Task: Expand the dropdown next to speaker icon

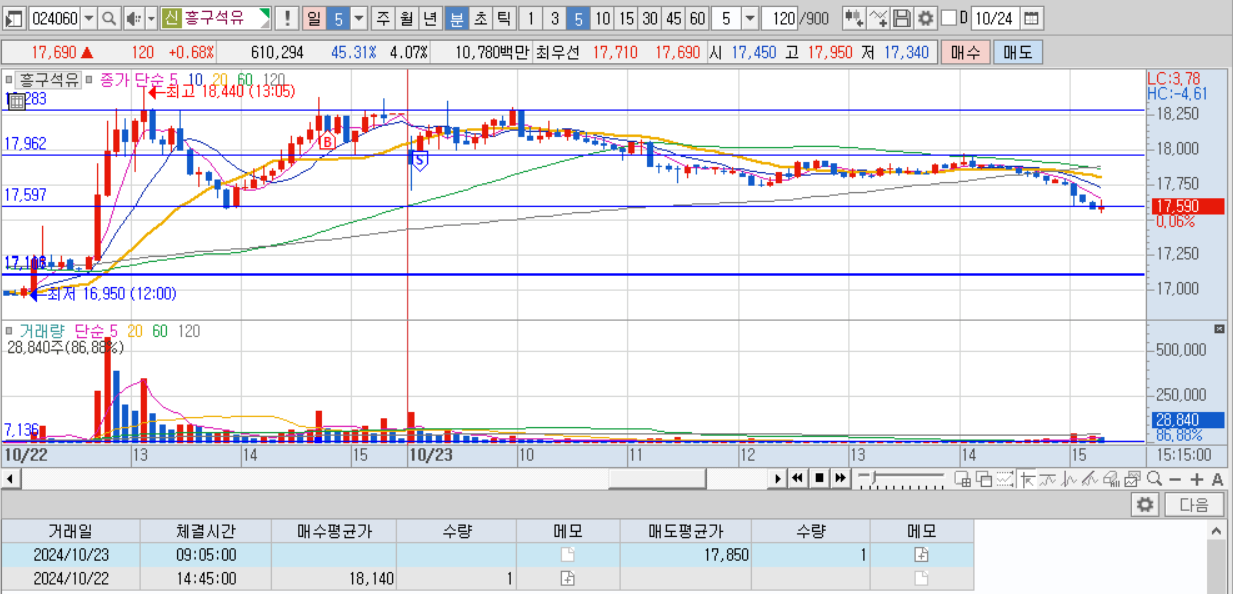Action: point(151,18)
